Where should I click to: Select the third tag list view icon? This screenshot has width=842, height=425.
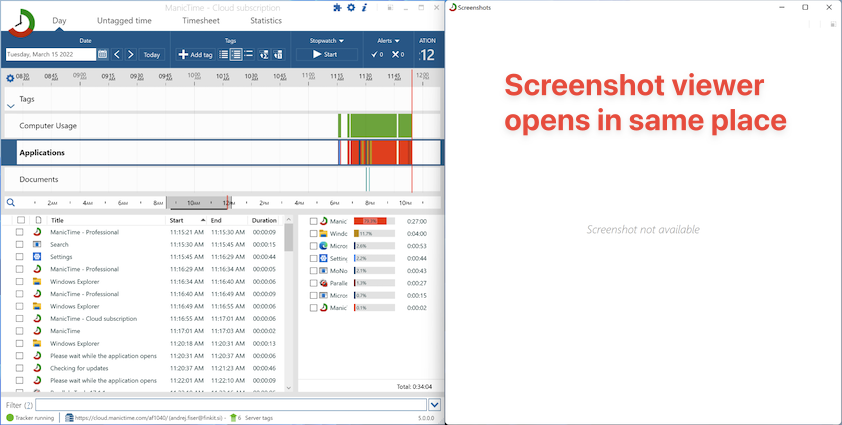(x=249, y=54)
